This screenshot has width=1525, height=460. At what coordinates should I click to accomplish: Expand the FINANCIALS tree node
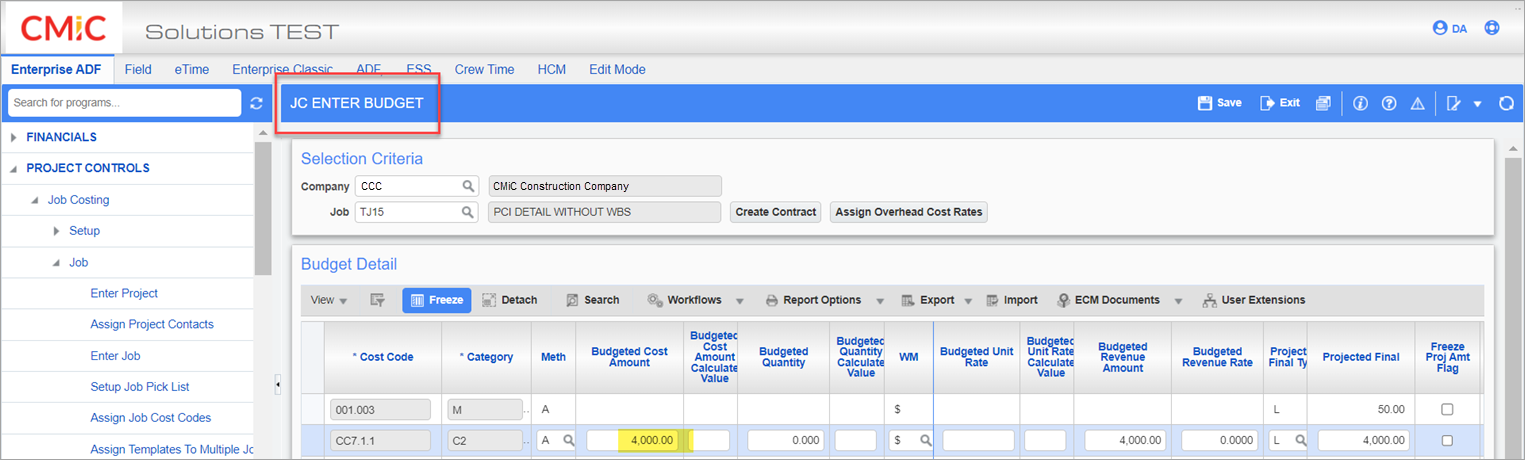14,137
